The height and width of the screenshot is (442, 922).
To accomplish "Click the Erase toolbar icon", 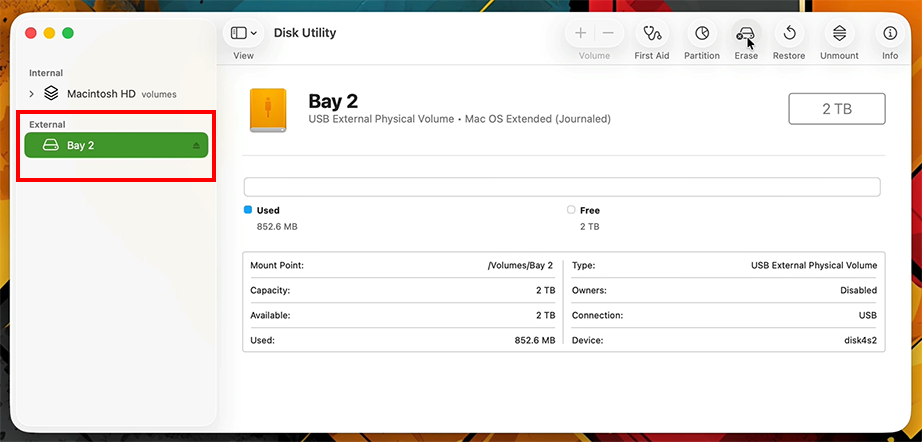I will [x=746, y=34].
